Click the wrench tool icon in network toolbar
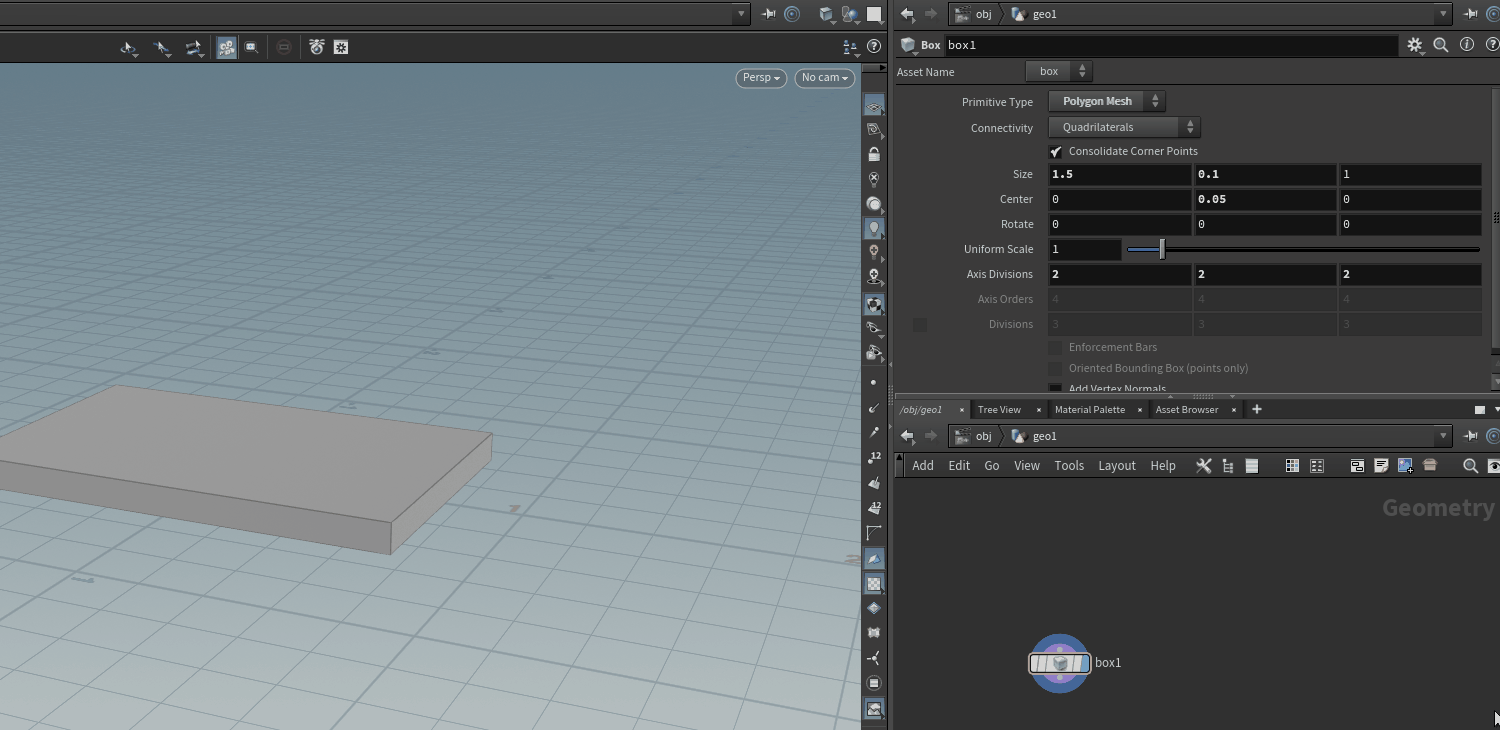The image size is (1500, 730). pyautogui.click(x=1203, y=466)
